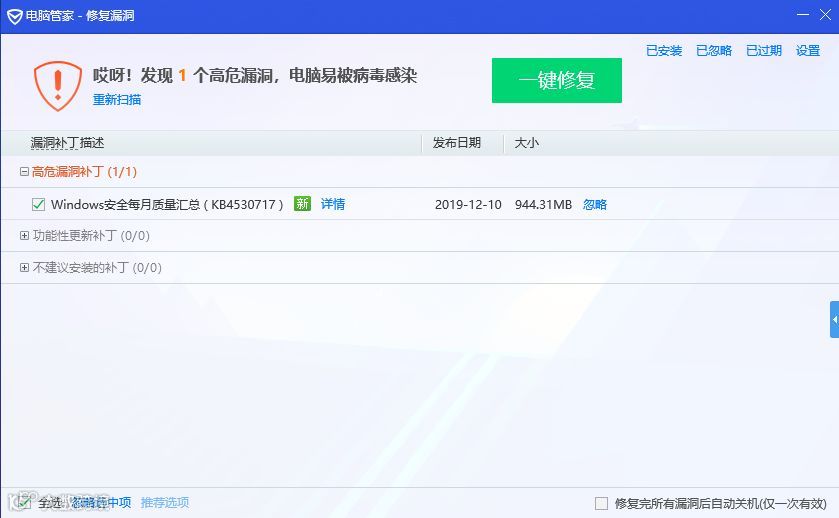Image resolution: width=839 pixels, height=518 pixels.
Task: Uncheck the KB4530717 patch checkbox
Action: 38,204
